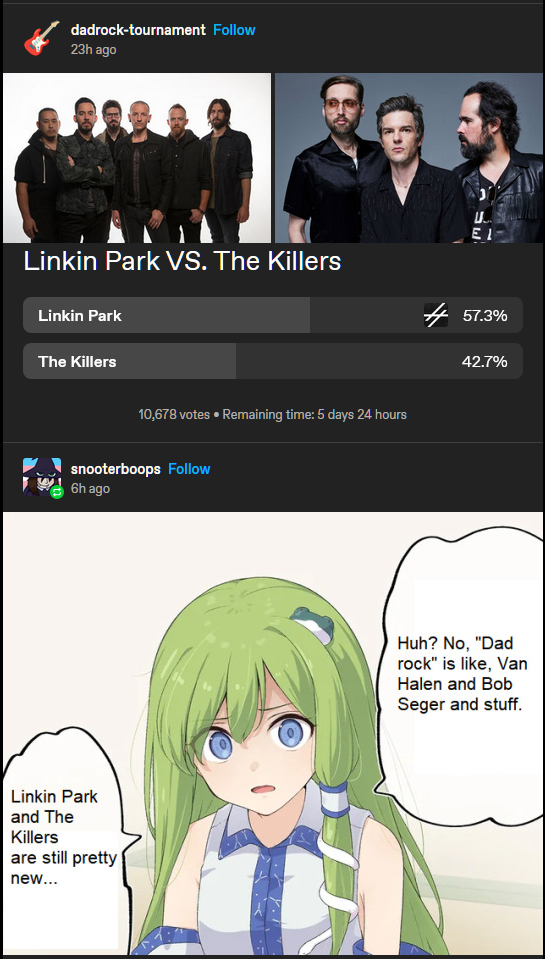Screen dimensions: 545x959
Task: Open the dadrock-tournament username link
Action: tap(138, 30)
